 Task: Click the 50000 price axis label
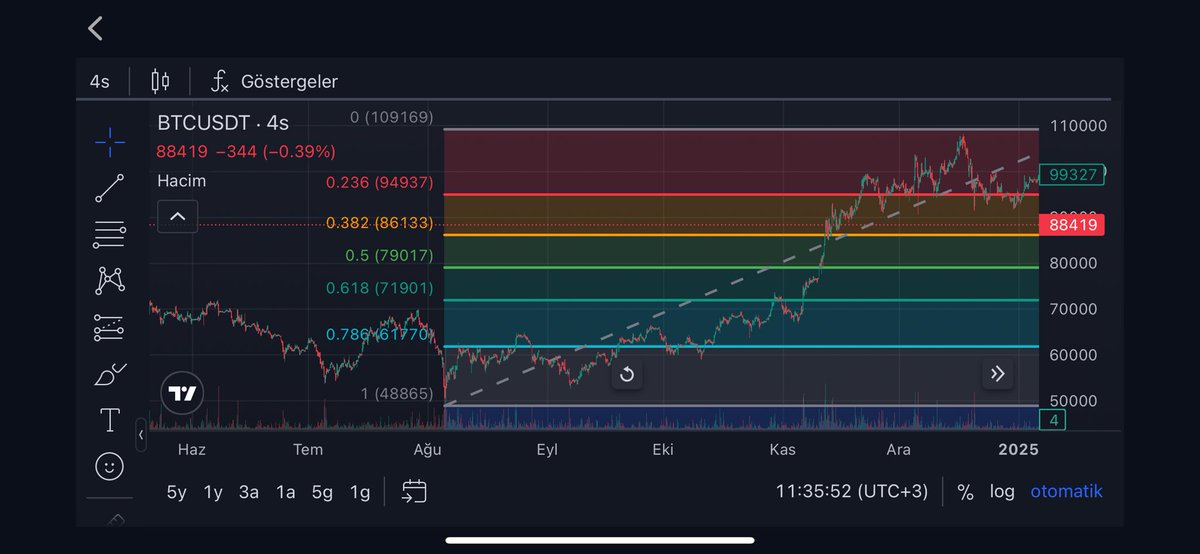(x=1074, y=401)
